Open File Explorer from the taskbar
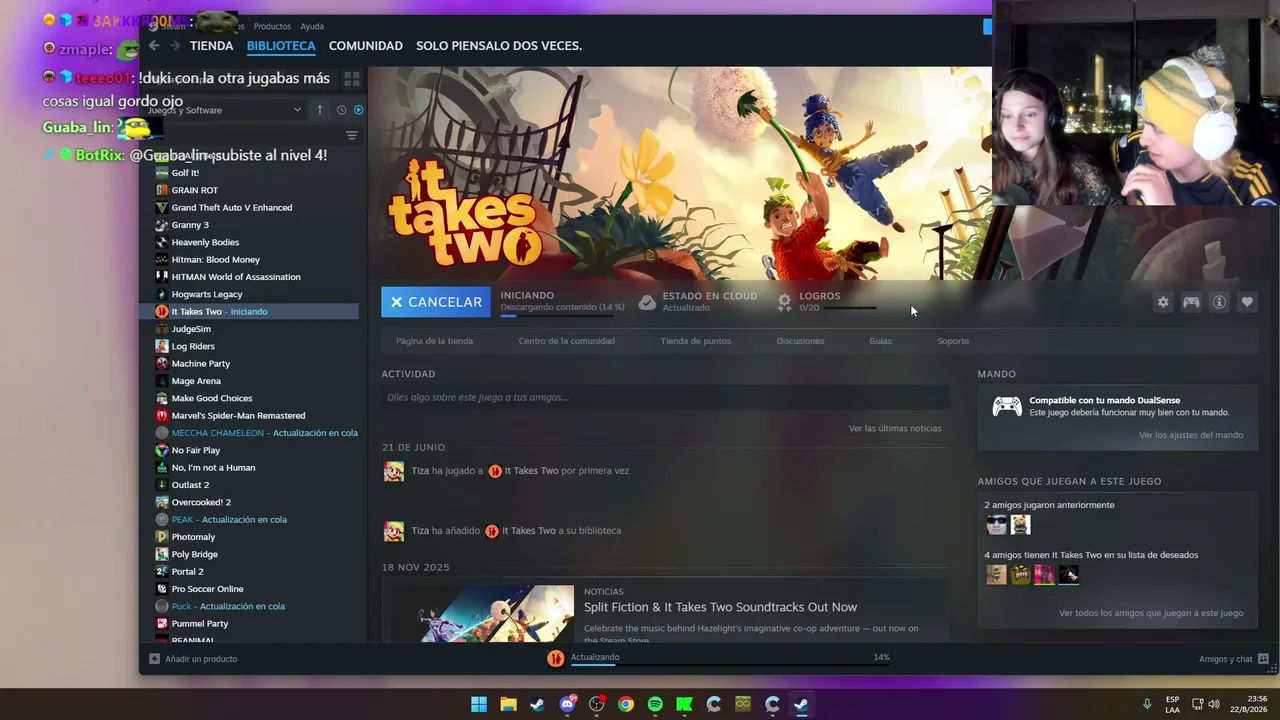 click(x=508, y=704)
